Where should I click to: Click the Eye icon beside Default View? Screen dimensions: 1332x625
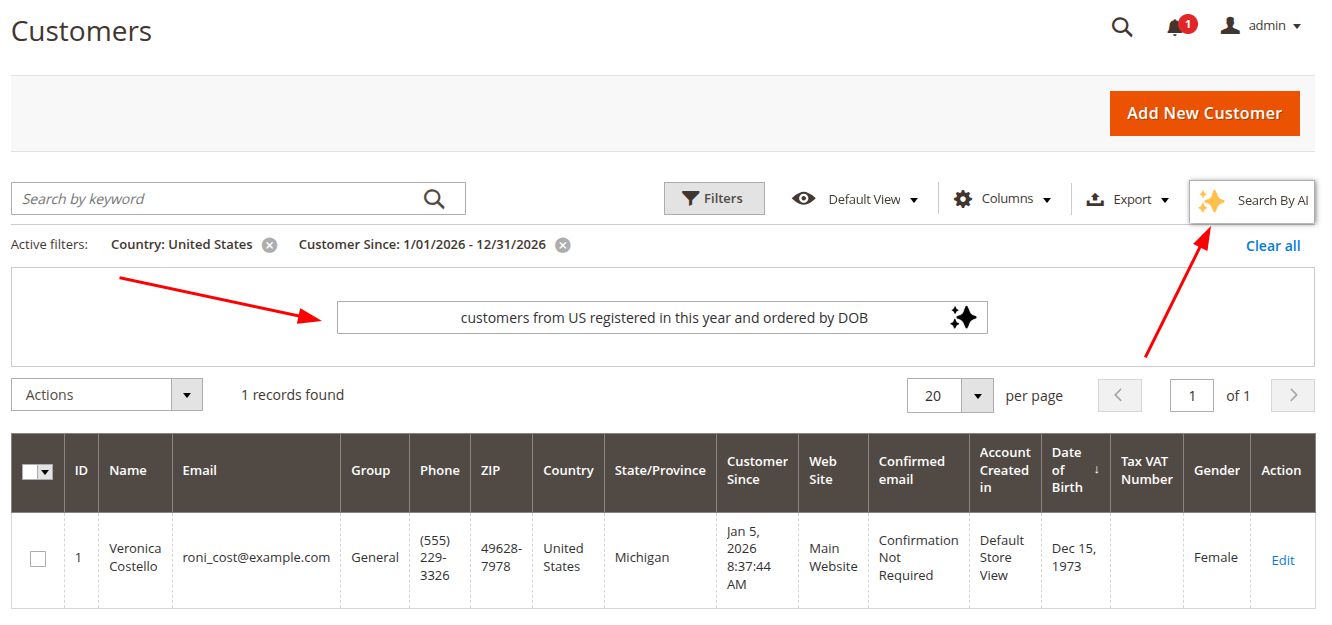[x=803, y=199]
